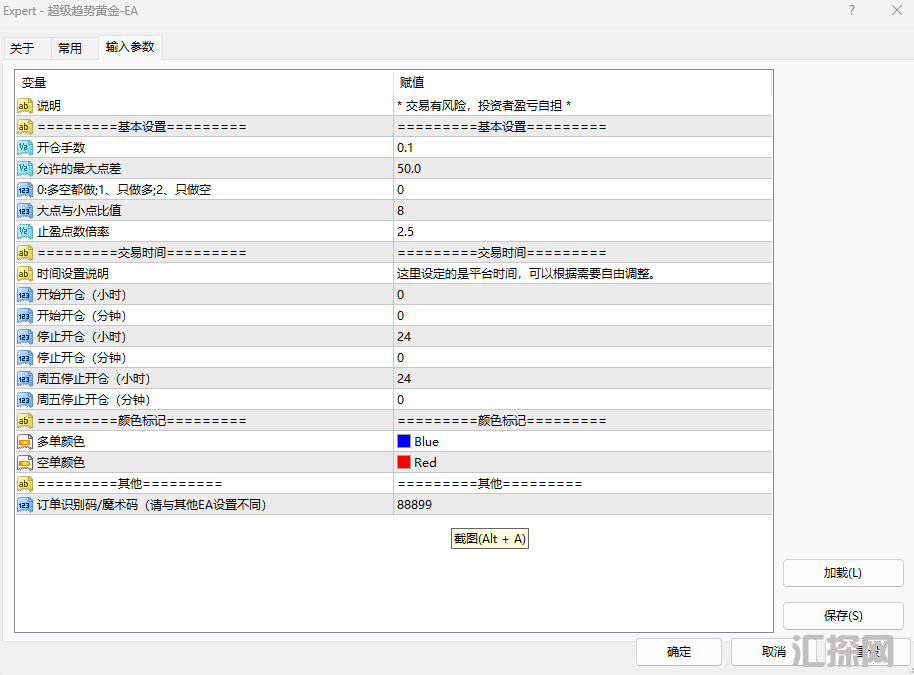Pick the Blue swatch for 多单颜色
The height and width of the screenshot is (675, 914).
(404, 441)
